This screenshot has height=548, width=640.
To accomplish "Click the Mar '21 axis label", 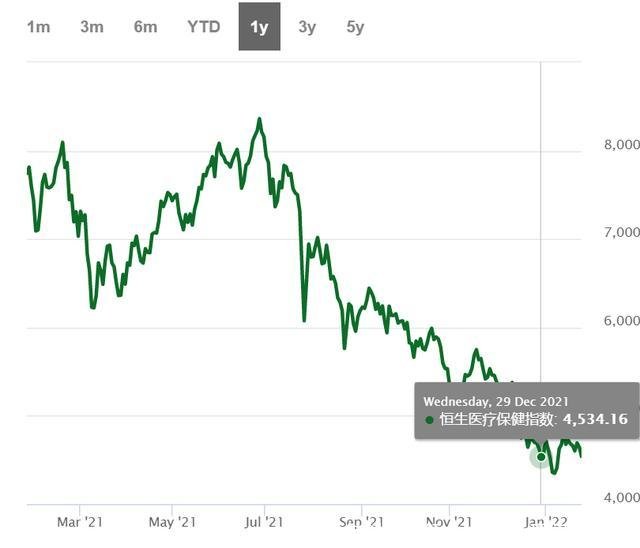I will pos(81,521).
